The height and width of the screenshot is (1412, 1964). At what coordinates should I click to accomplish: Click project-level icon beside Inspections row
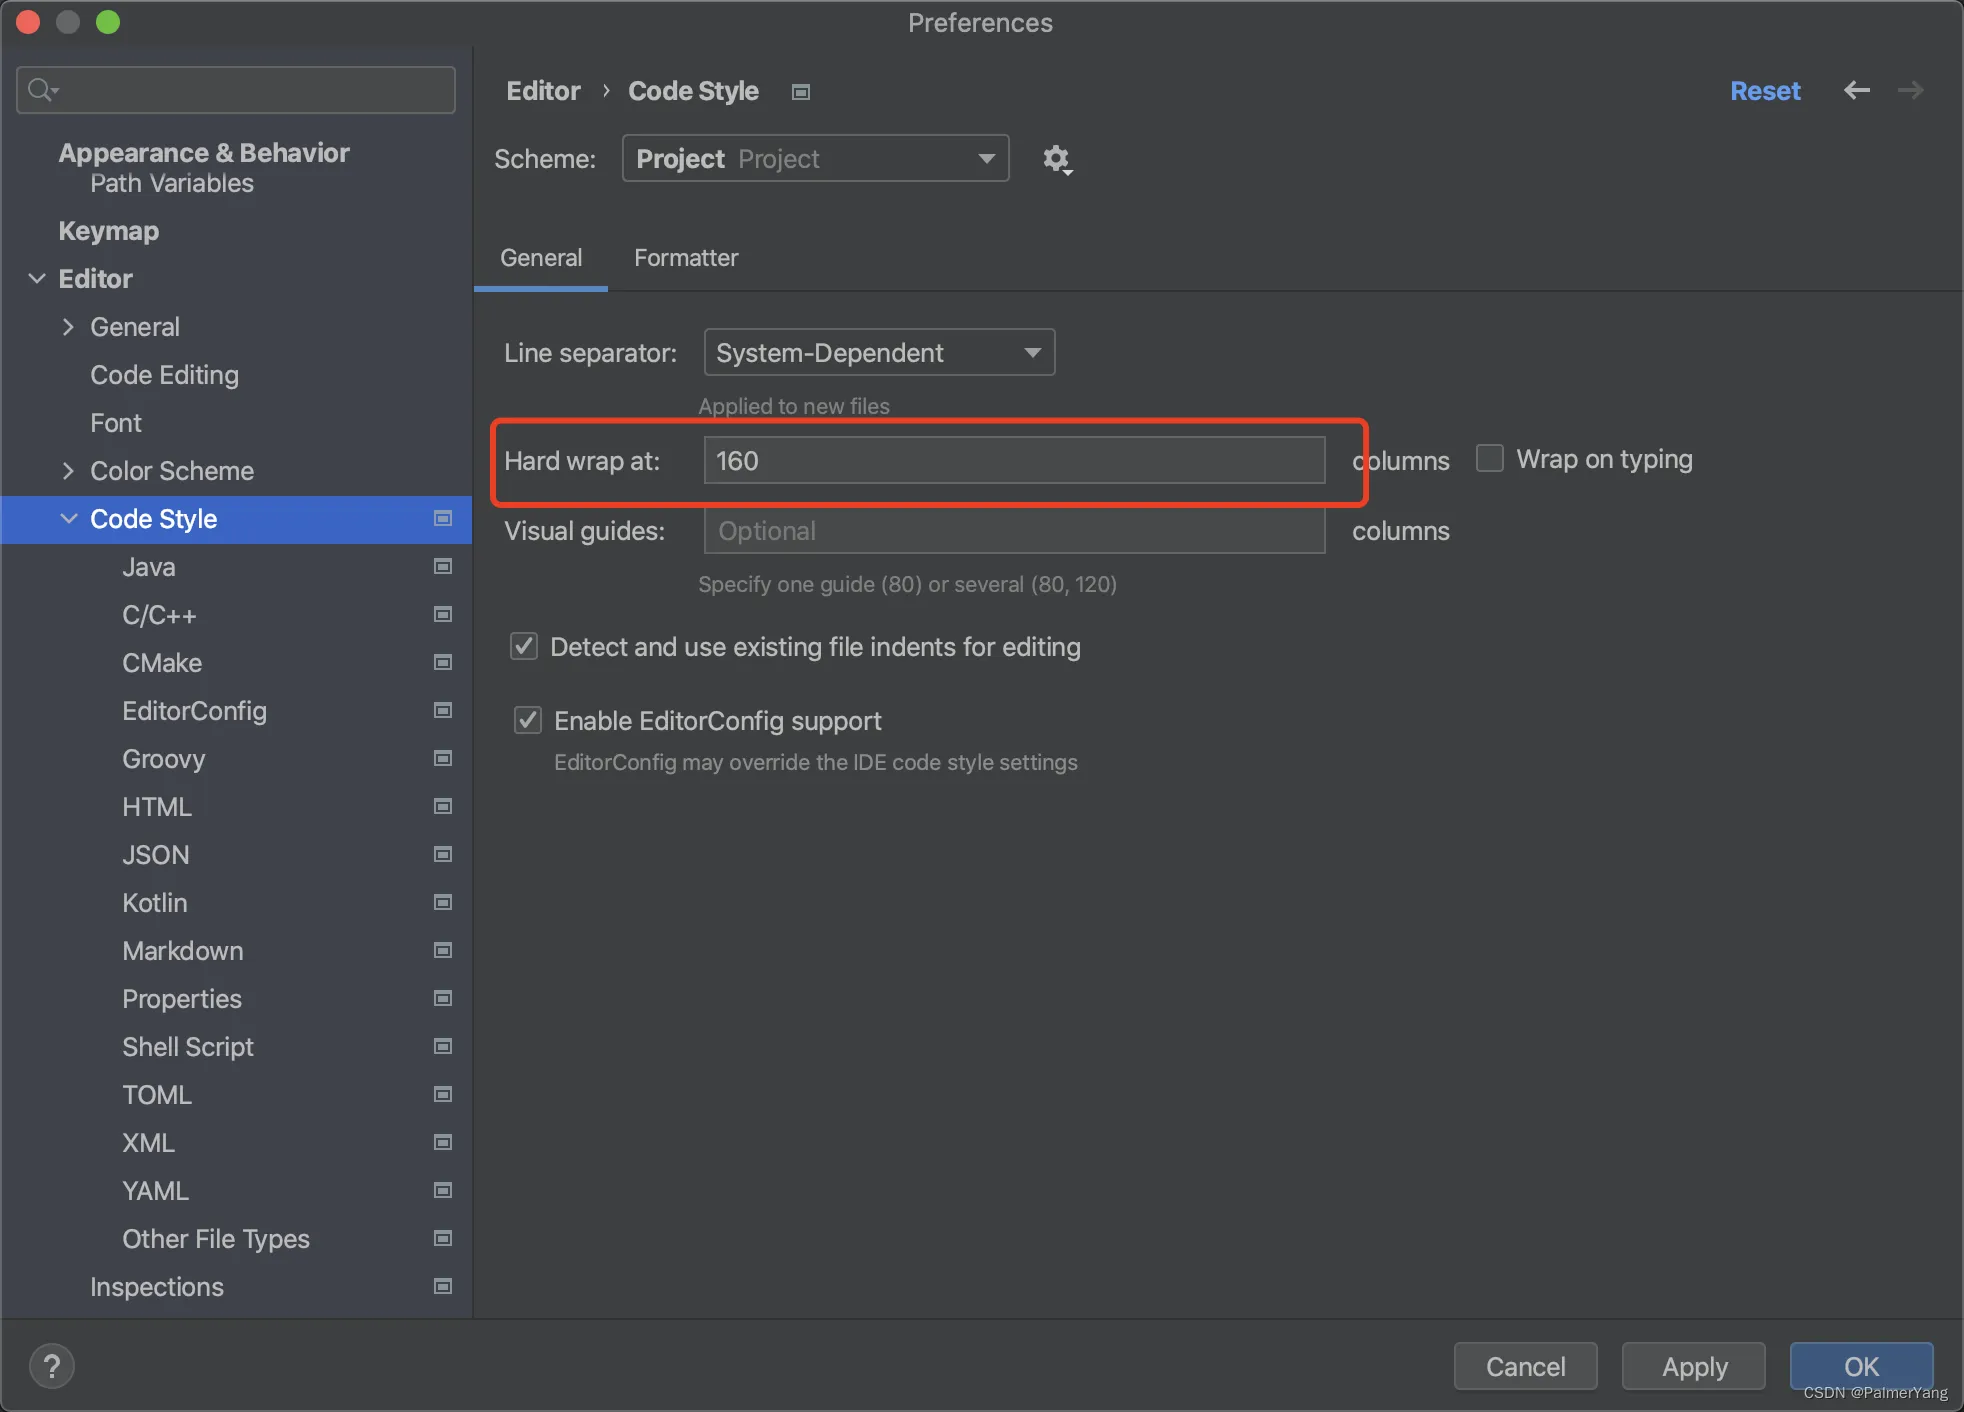pos(442,1287)
